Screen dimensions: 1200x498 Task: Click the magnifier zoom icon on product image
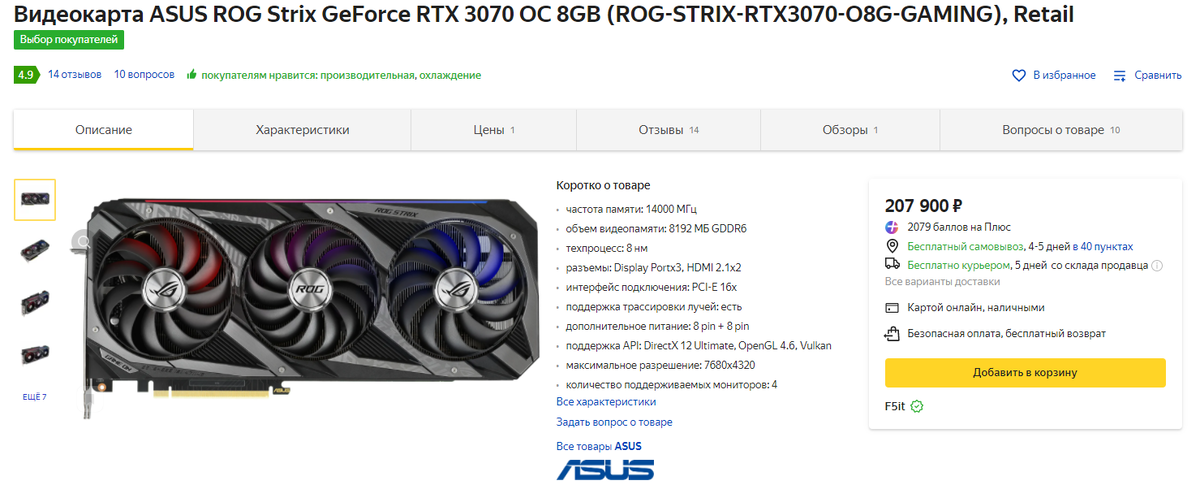[82, 240]
